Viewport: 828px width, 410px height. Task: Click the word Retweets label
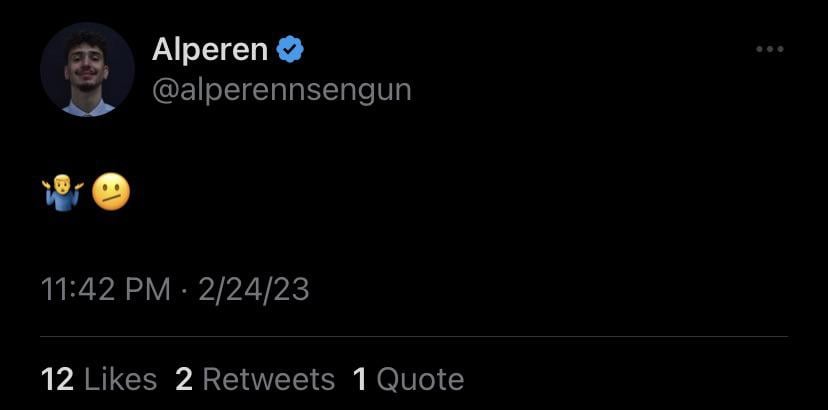coord(268,379)
